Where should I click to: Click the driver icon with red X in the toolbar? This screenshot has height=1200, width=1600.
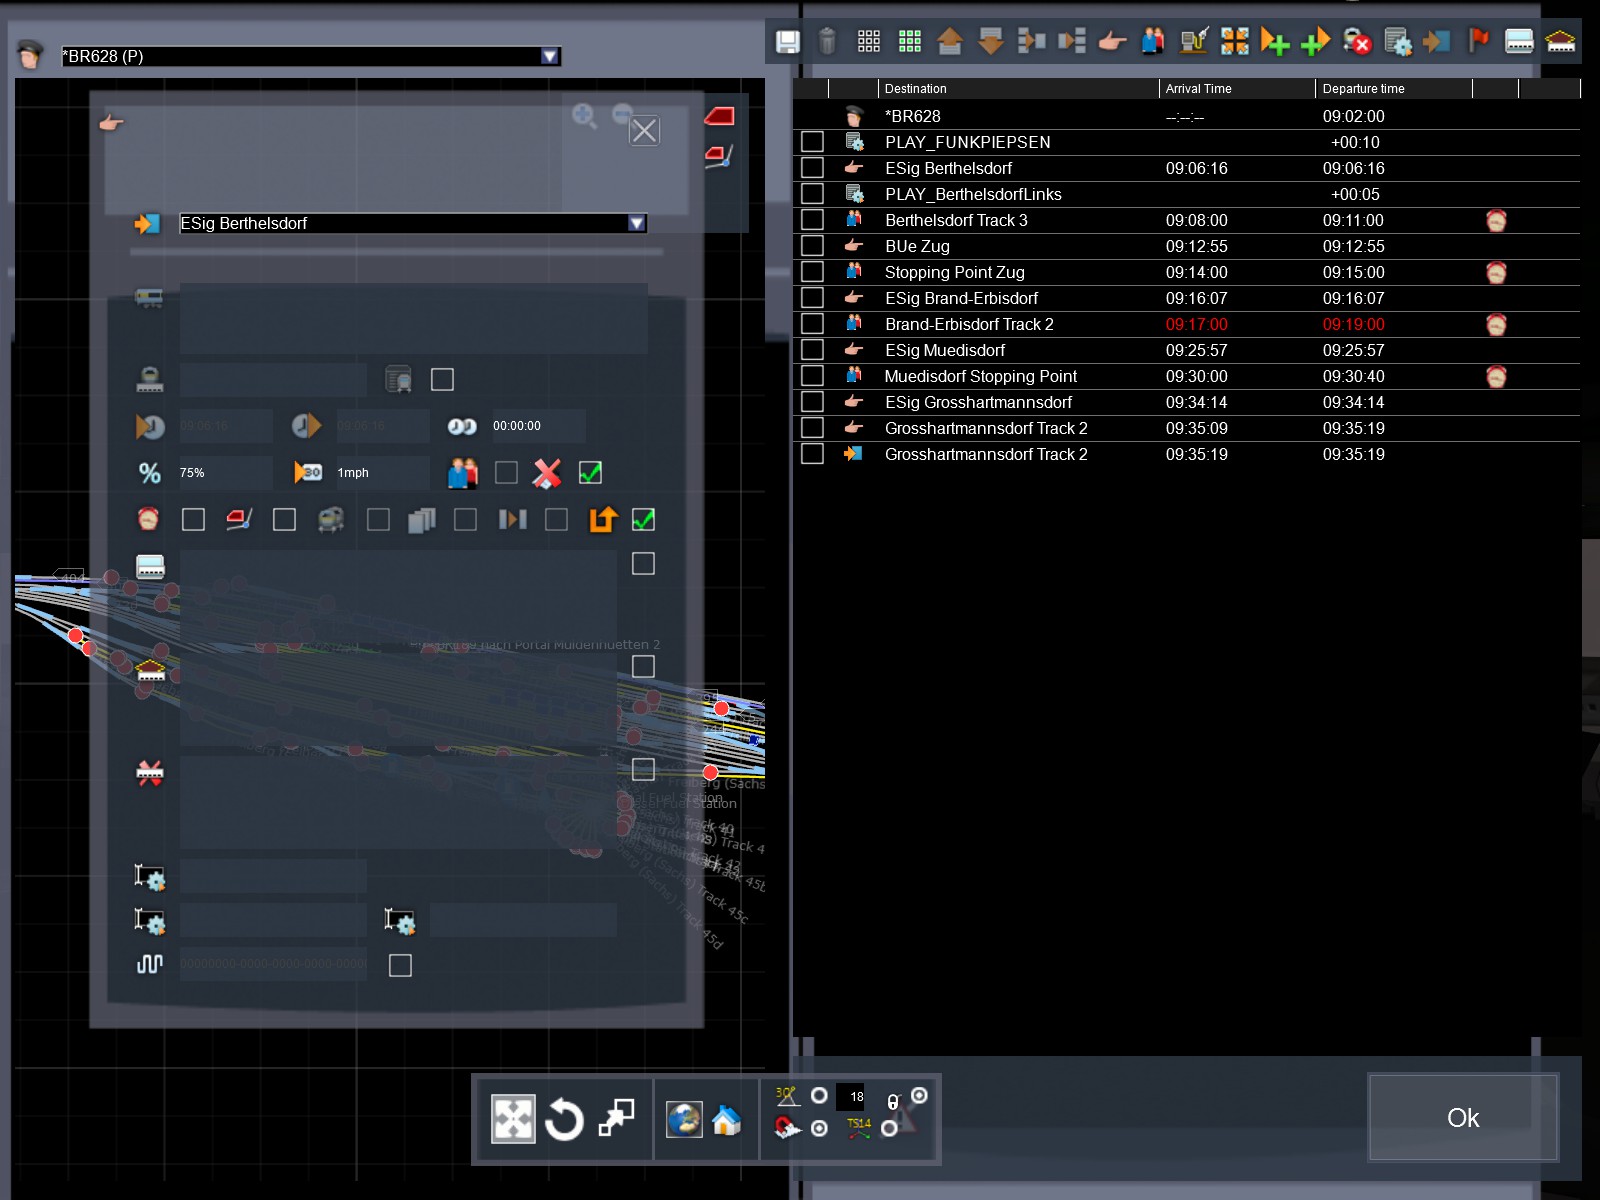[x=1357, y=41]
